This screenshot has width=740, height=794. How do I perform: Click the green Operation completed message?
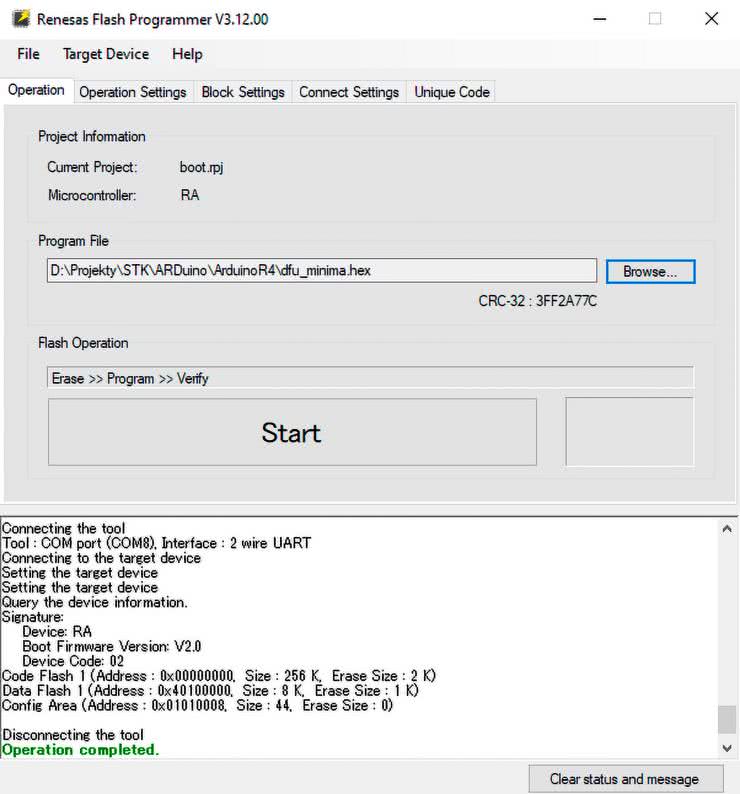point(80,750)
